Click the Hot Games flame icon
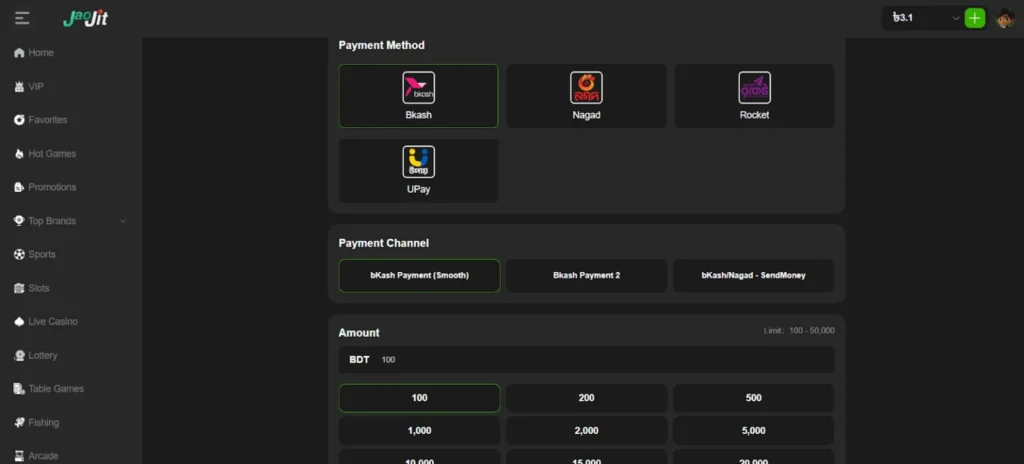Screen dimensions: 1024x464 coord(19,154)
